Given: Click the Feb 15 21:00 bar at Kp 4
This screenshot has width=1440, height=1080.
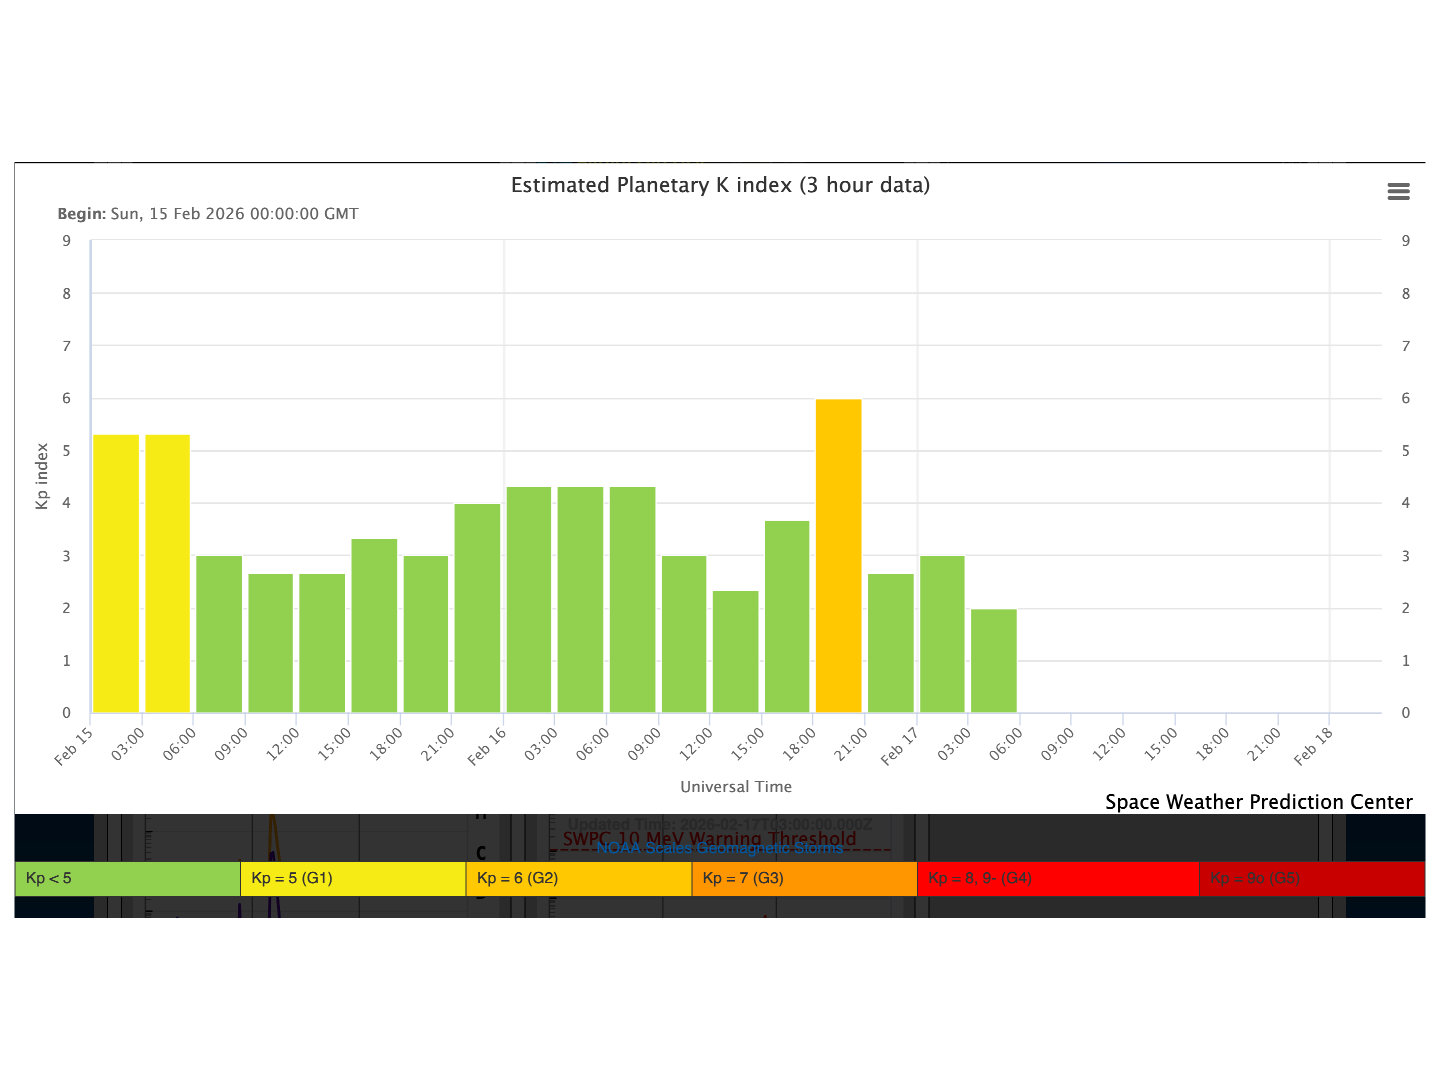Looking at the screenshot, I should [x=477, y=608].
